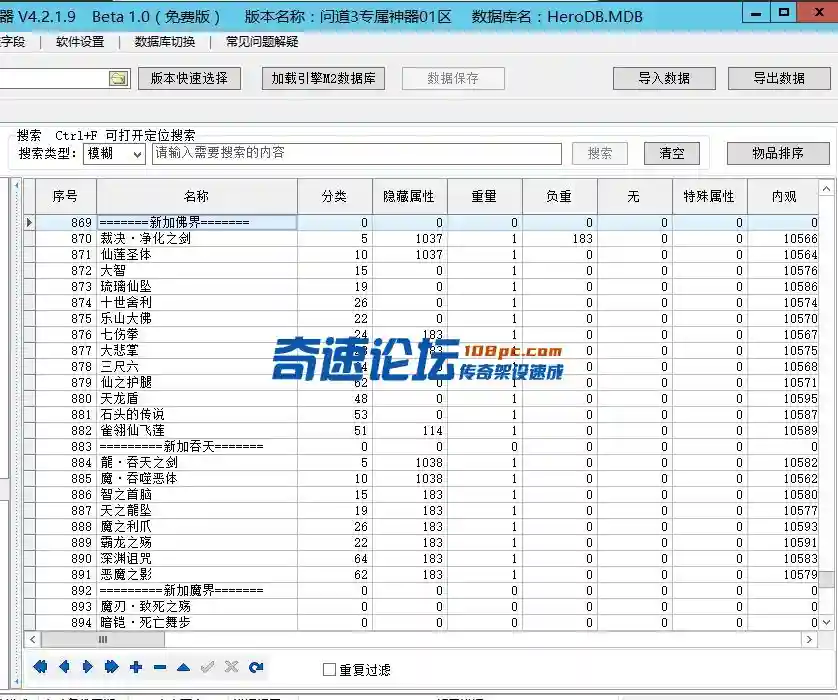Click the 清空 button

coord(672,154)
